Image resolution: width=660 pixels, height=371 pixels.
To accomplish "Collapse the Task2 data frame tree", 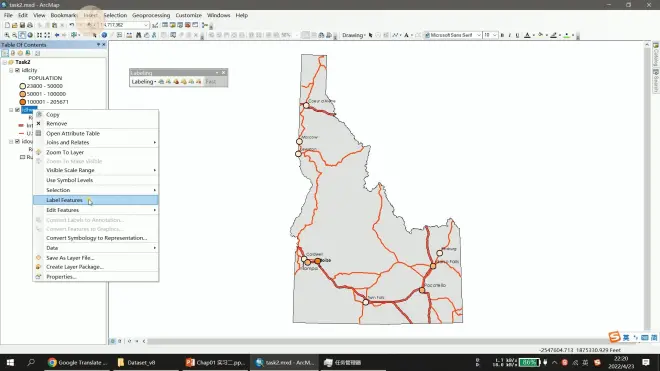I will [5, 62].
